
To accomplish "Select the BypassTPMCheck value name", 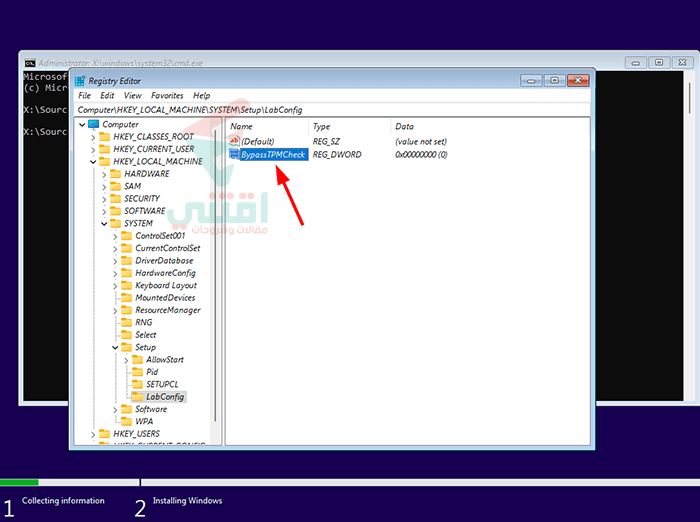I will [x=273, y=155].
